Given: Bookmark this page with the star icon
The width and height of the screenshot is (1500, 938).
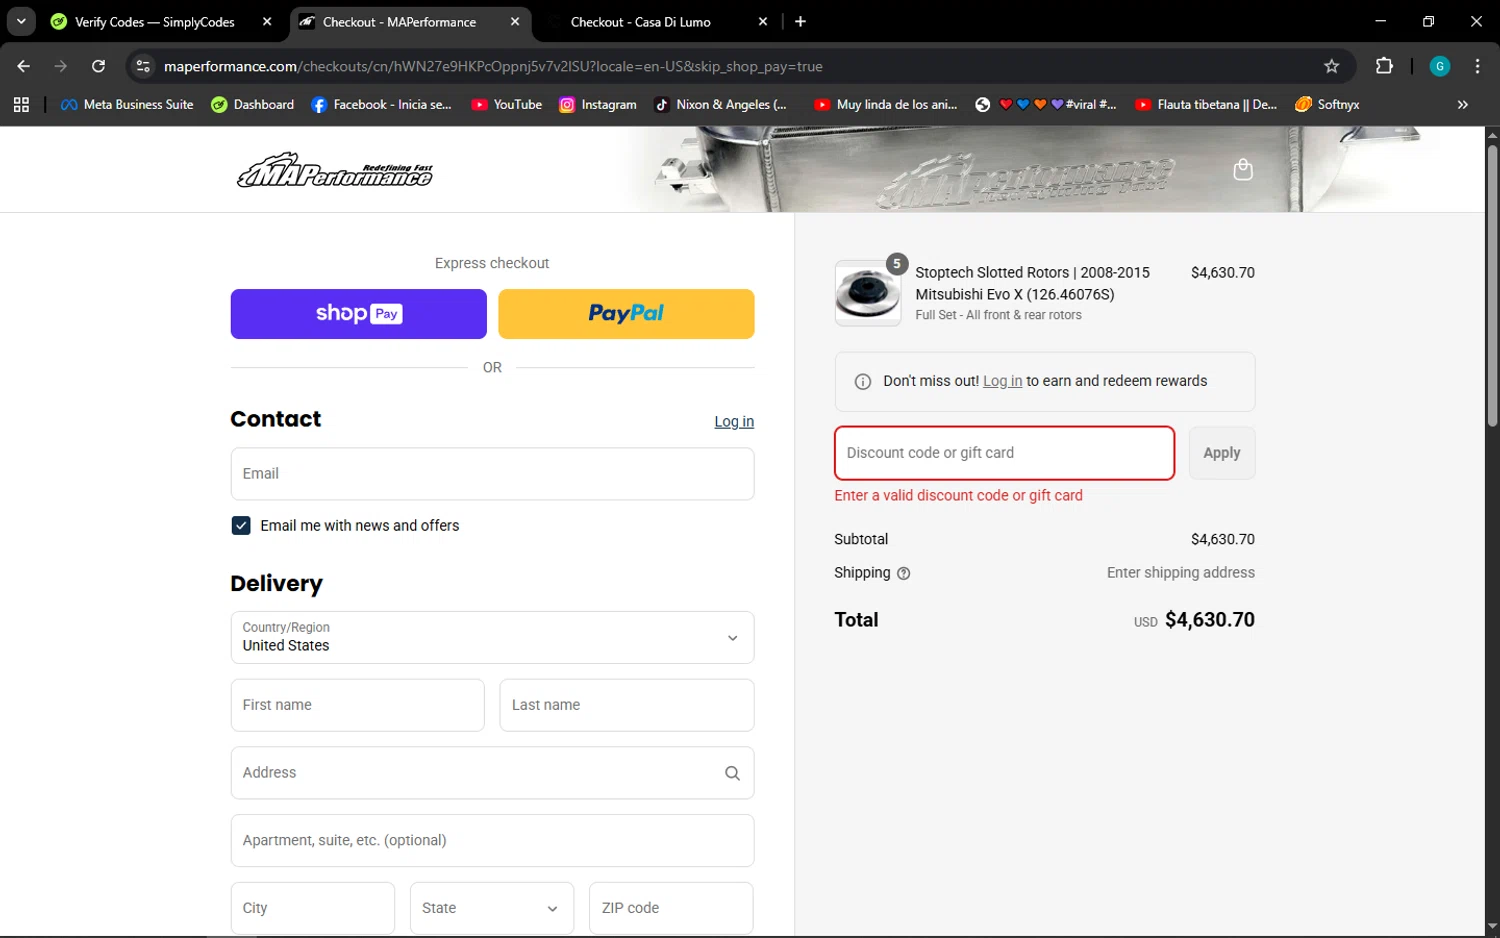Looking at the screenshot, I should 1331,66.
